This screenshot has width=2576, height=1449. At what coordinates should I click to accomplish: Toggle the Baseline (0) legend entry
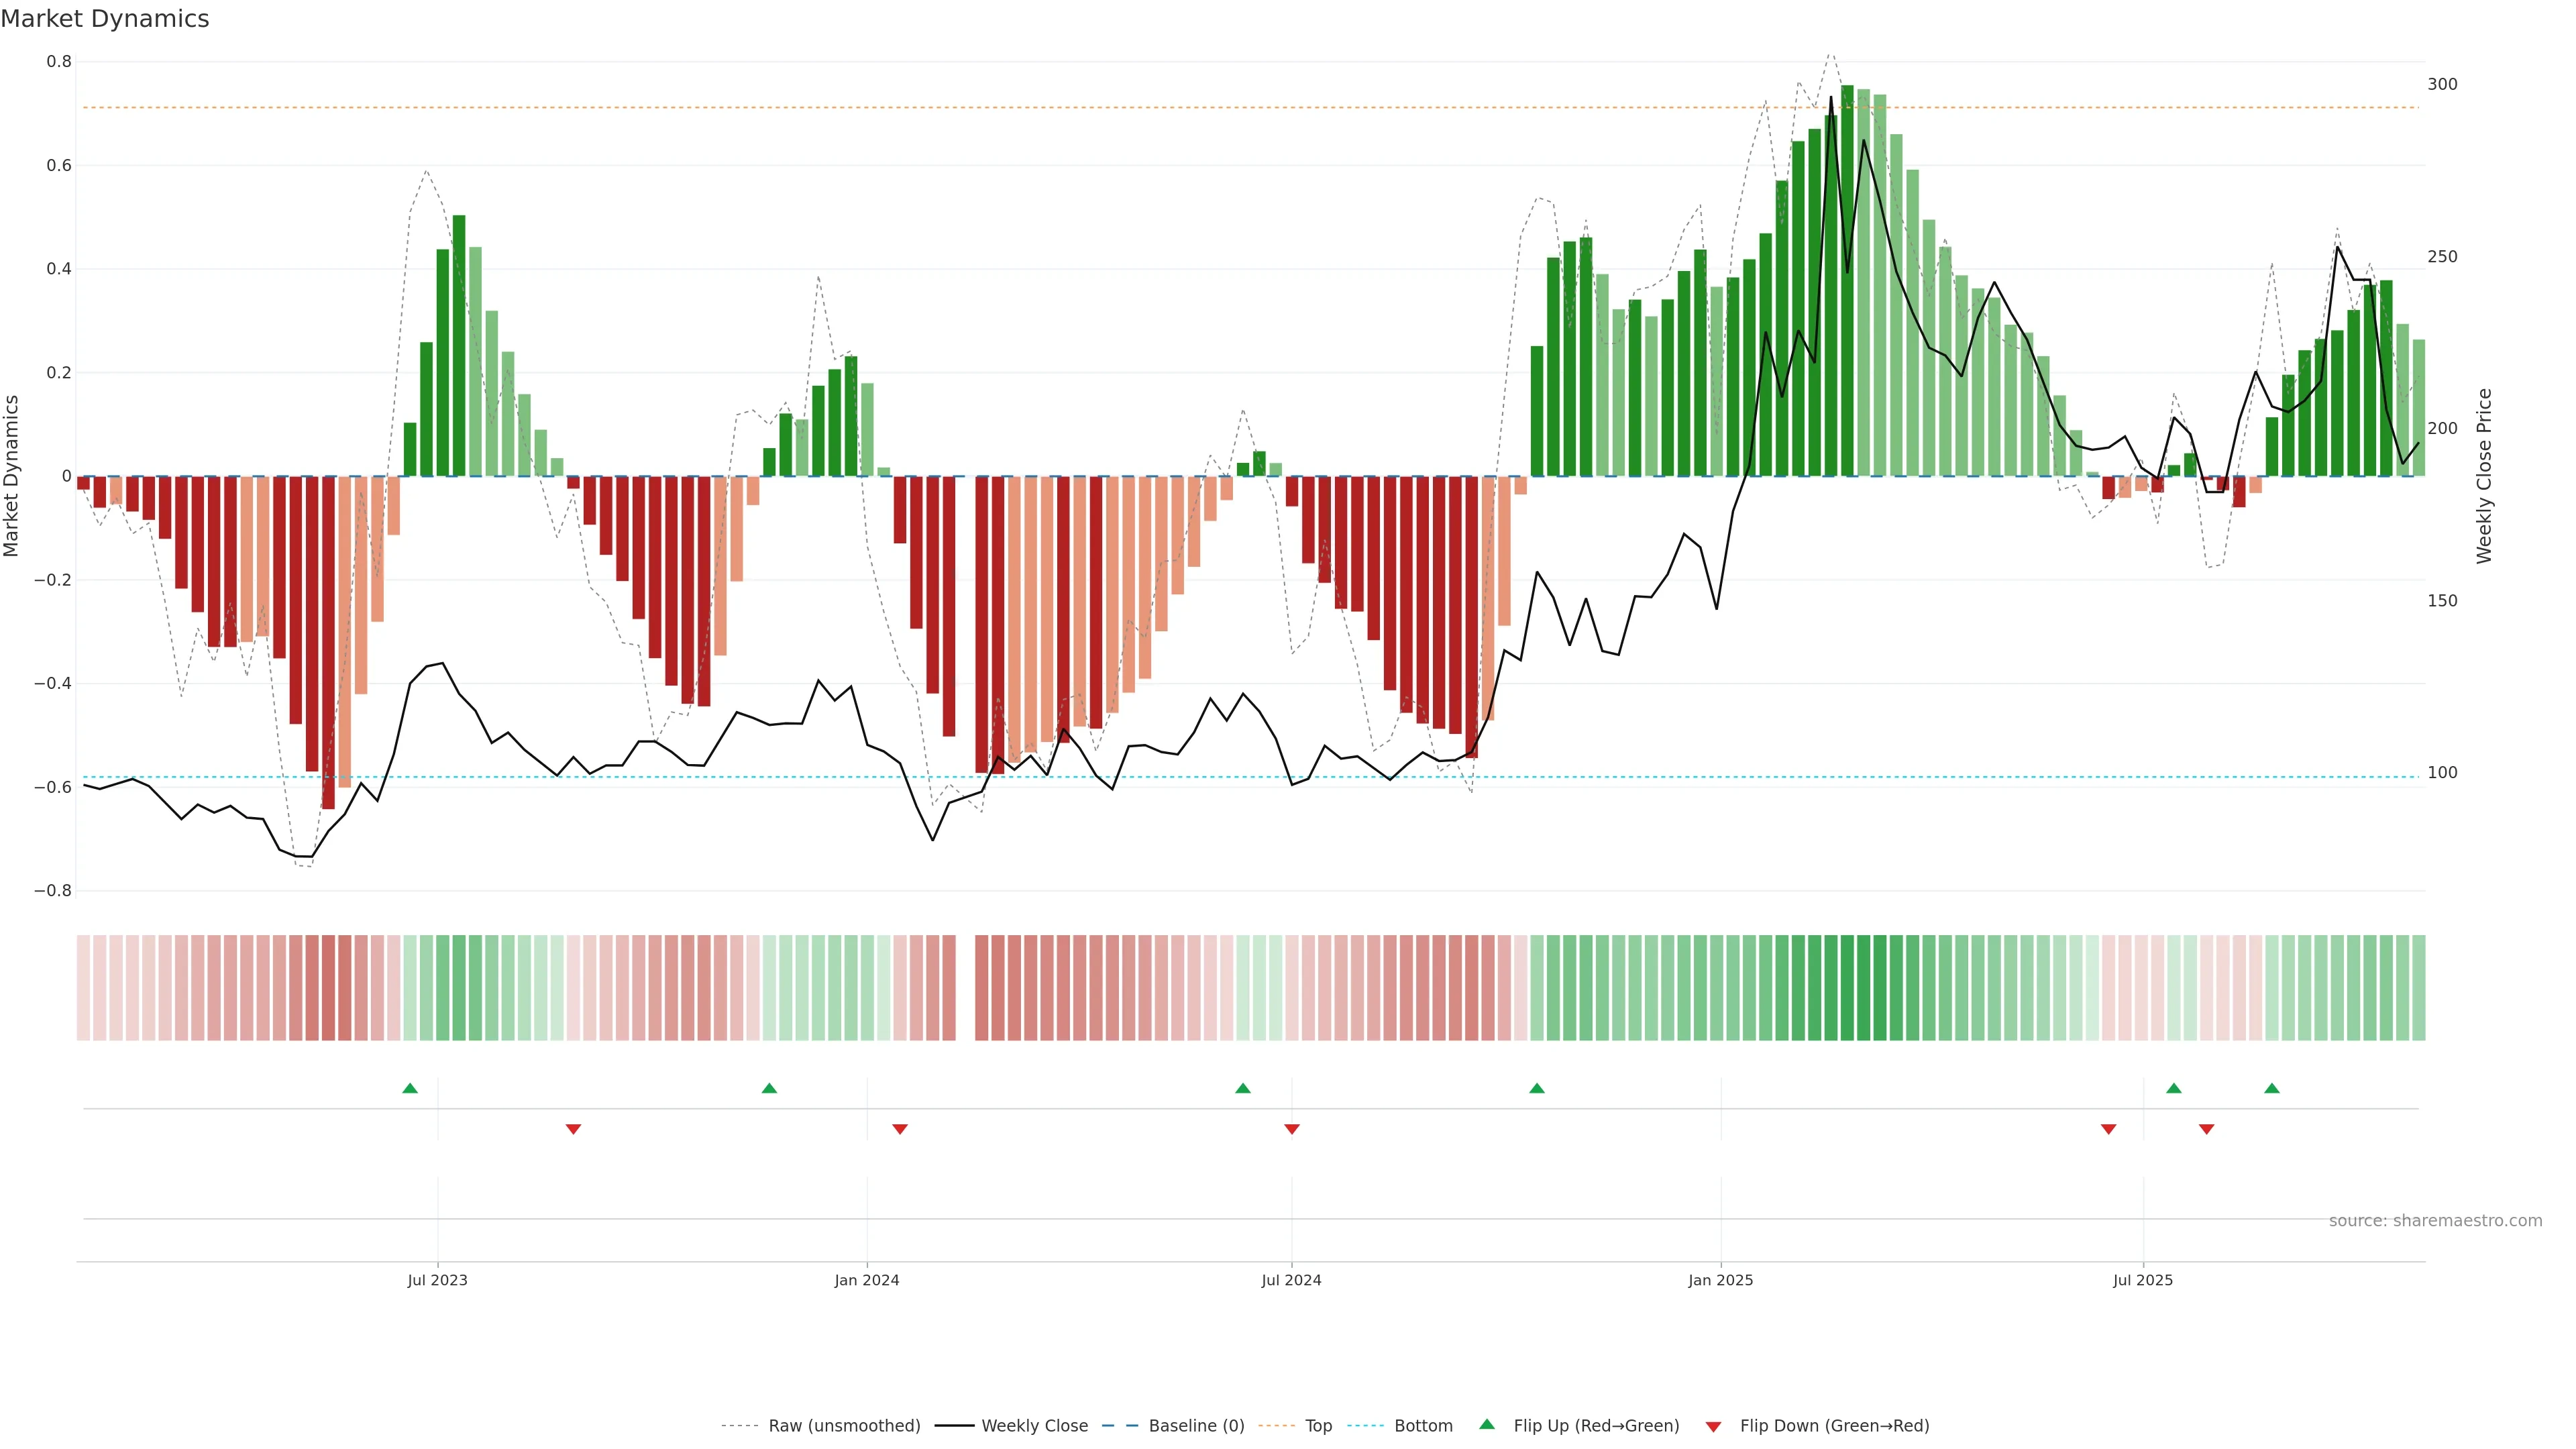(1196, 1426)
